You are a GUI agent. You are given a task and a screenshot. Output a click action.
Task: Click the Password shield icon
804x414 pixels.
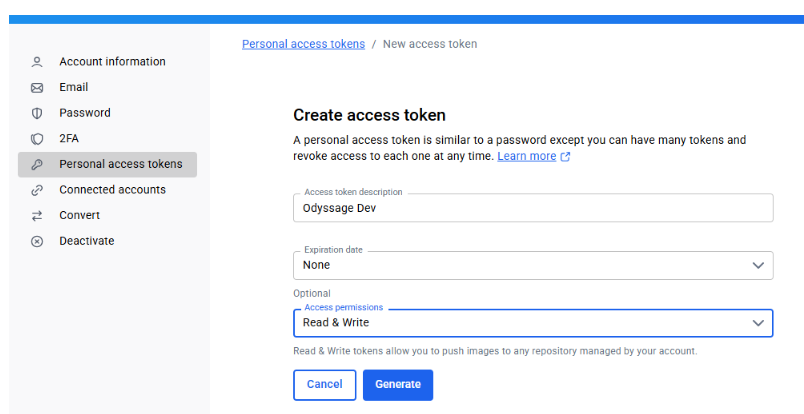click(37, 113)
